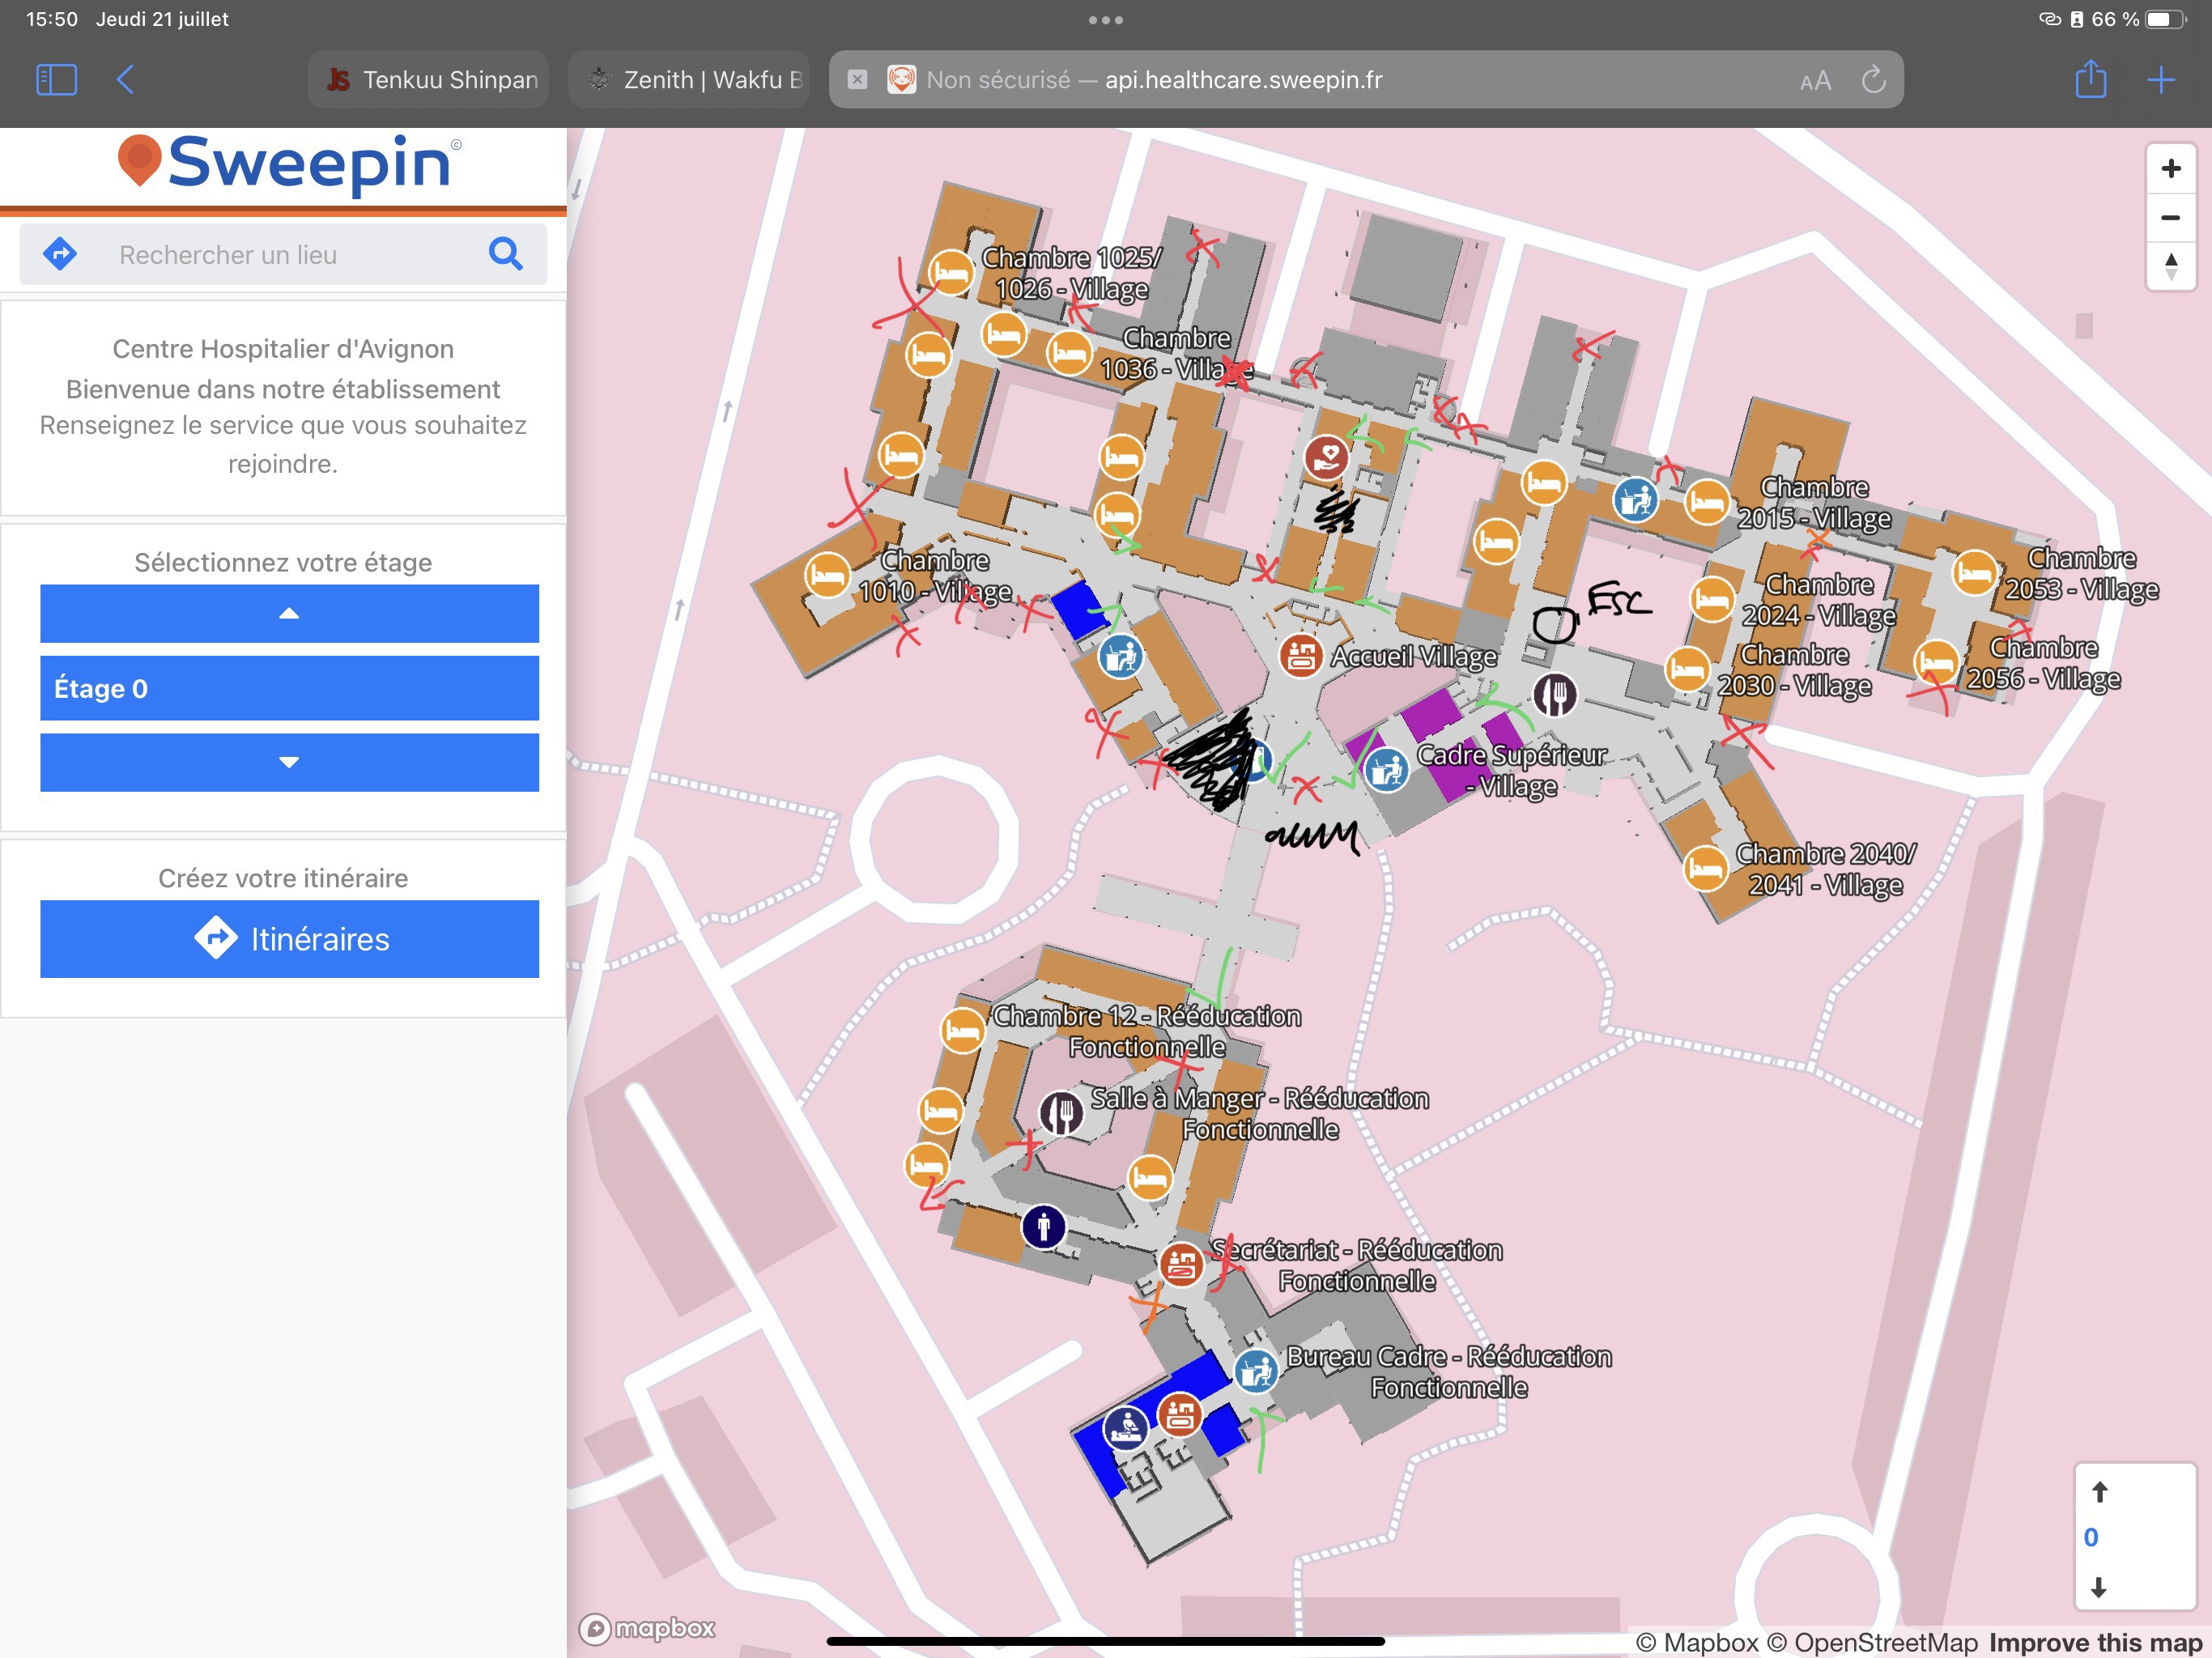Image resolution: width=2212 pixels, height=1658 pixels.
Task: Toggle Safari sidebar panel
Action: (x=56, y=80)
